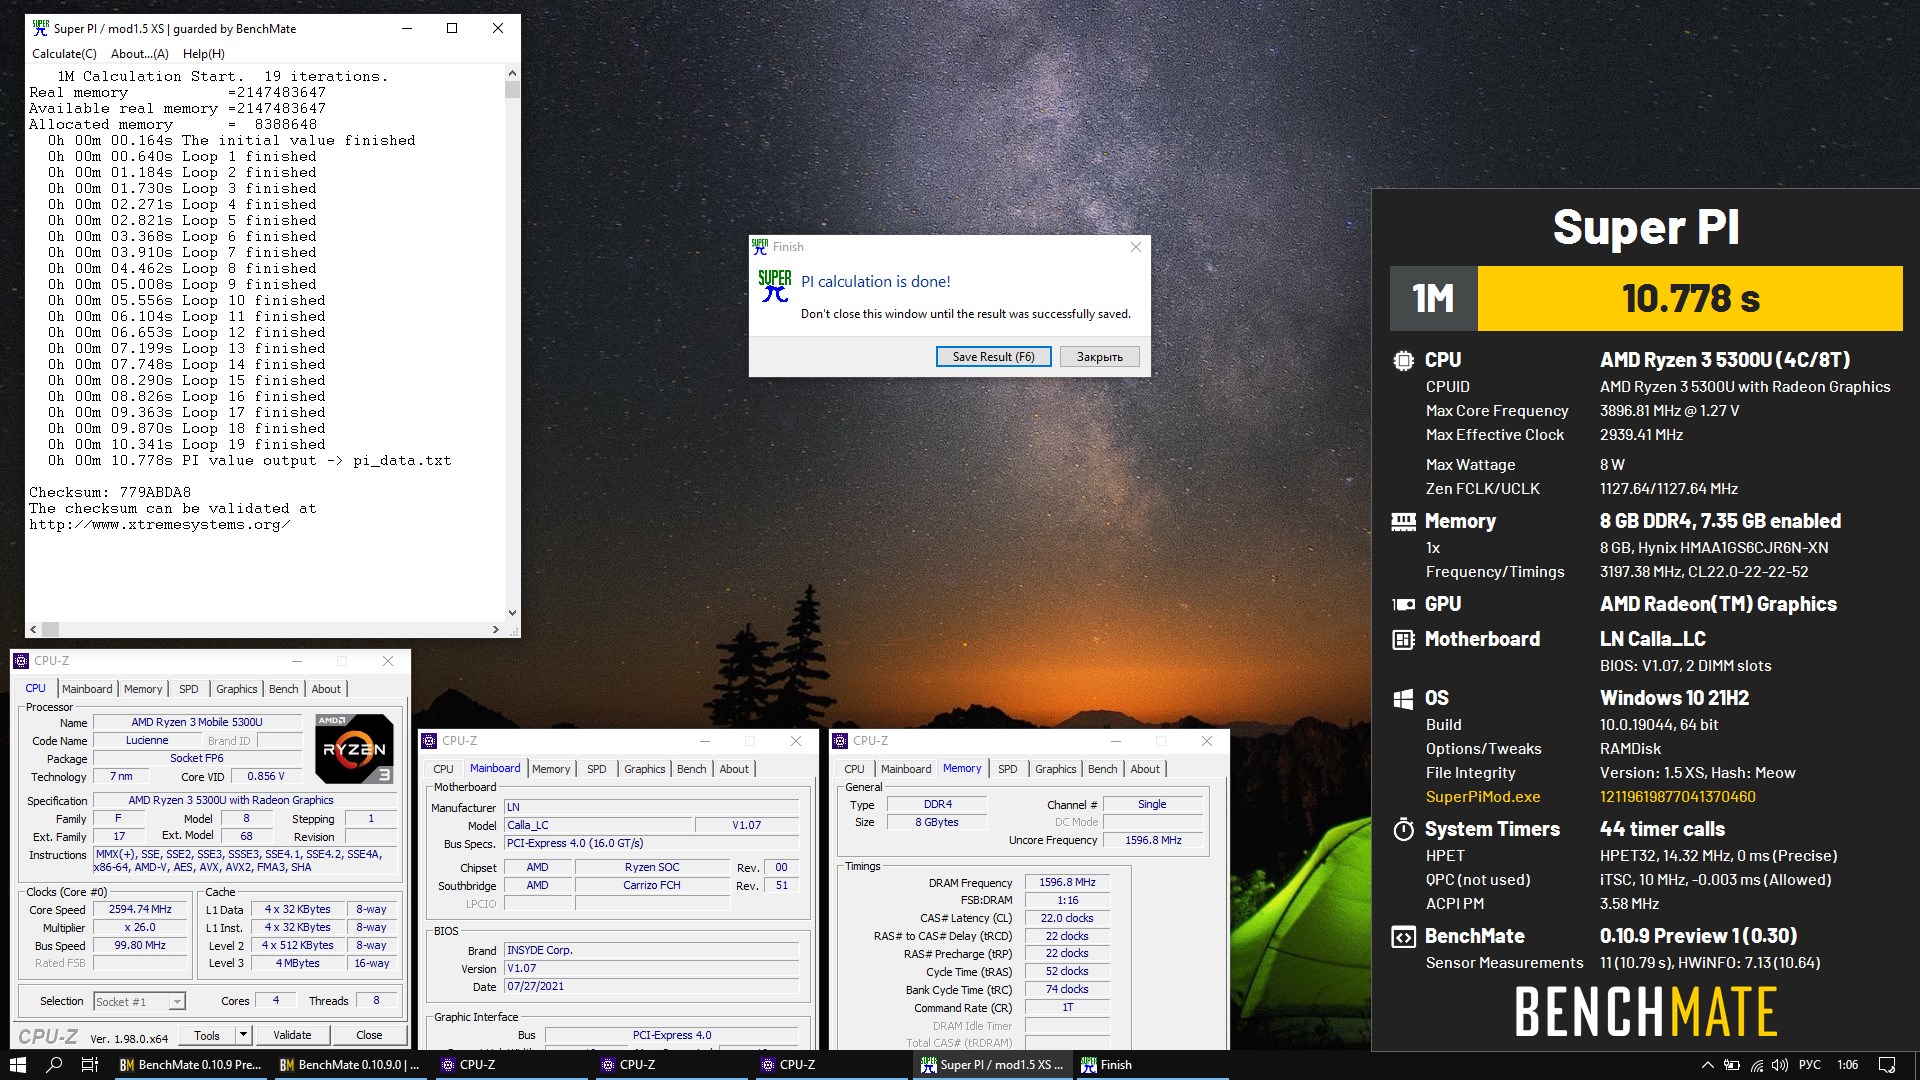
Task: Select the About tab in CPU-Z CPU window
Action: tap(326, 689)
